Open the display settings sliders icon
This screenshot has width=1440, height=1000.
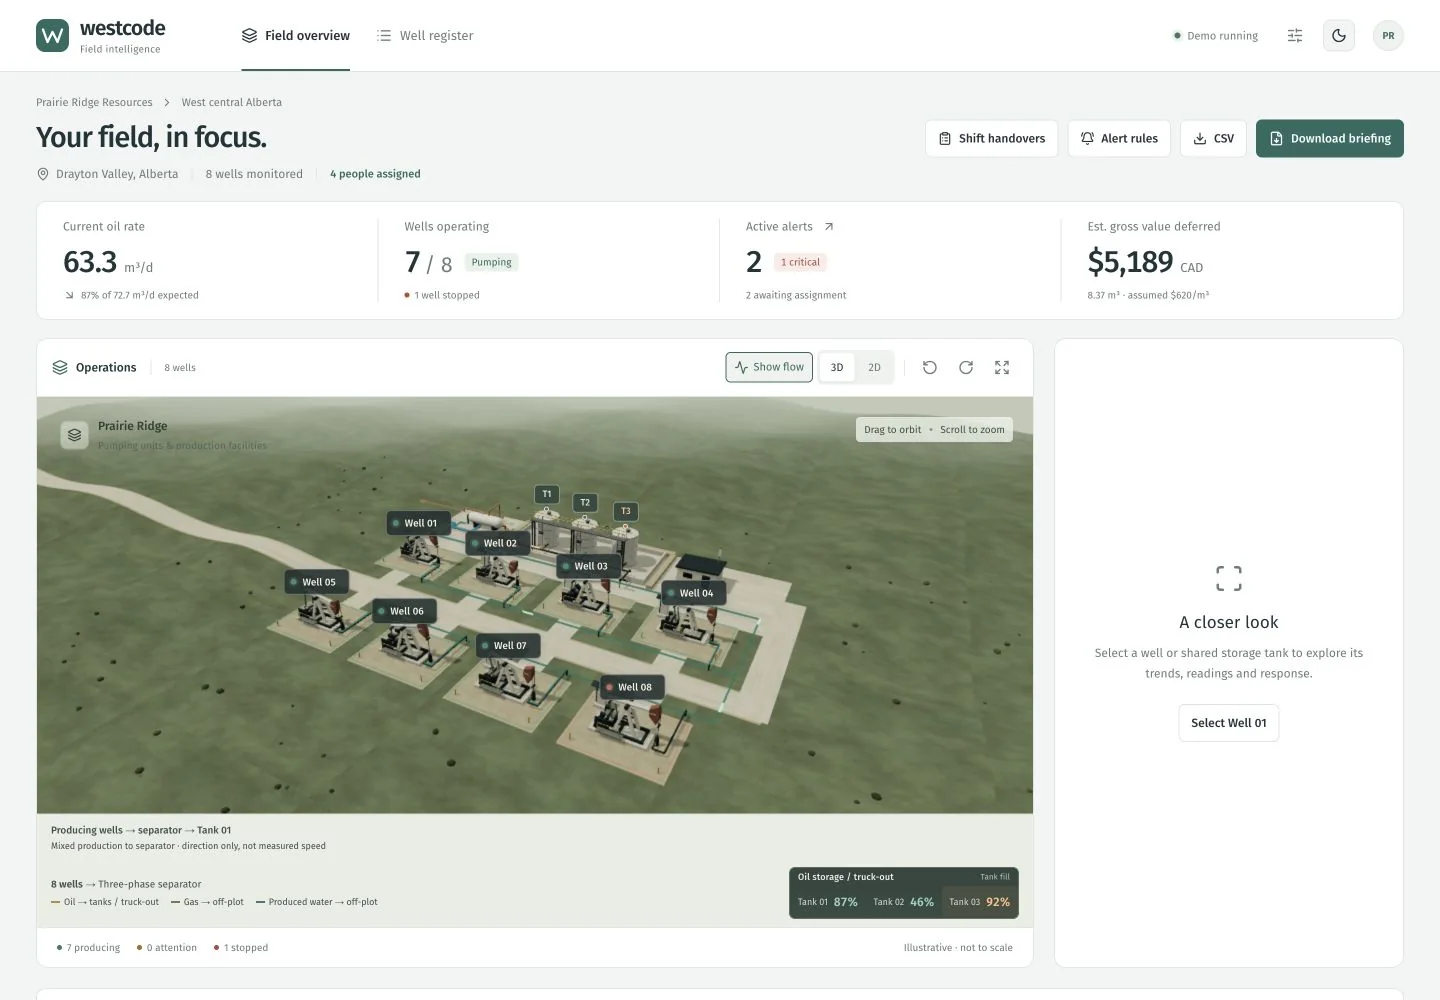1295,36
